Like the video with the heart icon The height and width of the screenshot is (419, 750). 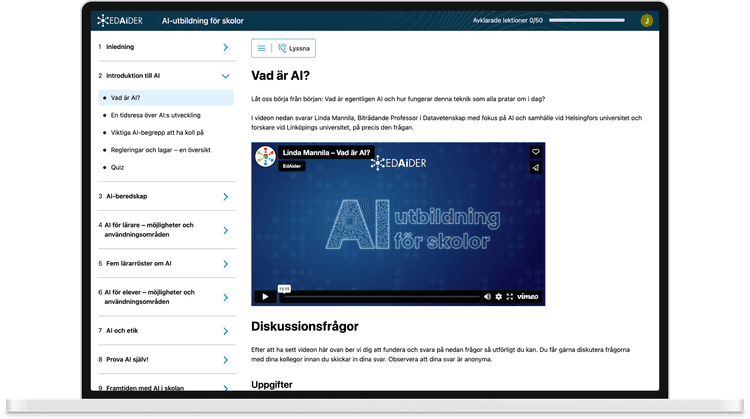point(535,152)
